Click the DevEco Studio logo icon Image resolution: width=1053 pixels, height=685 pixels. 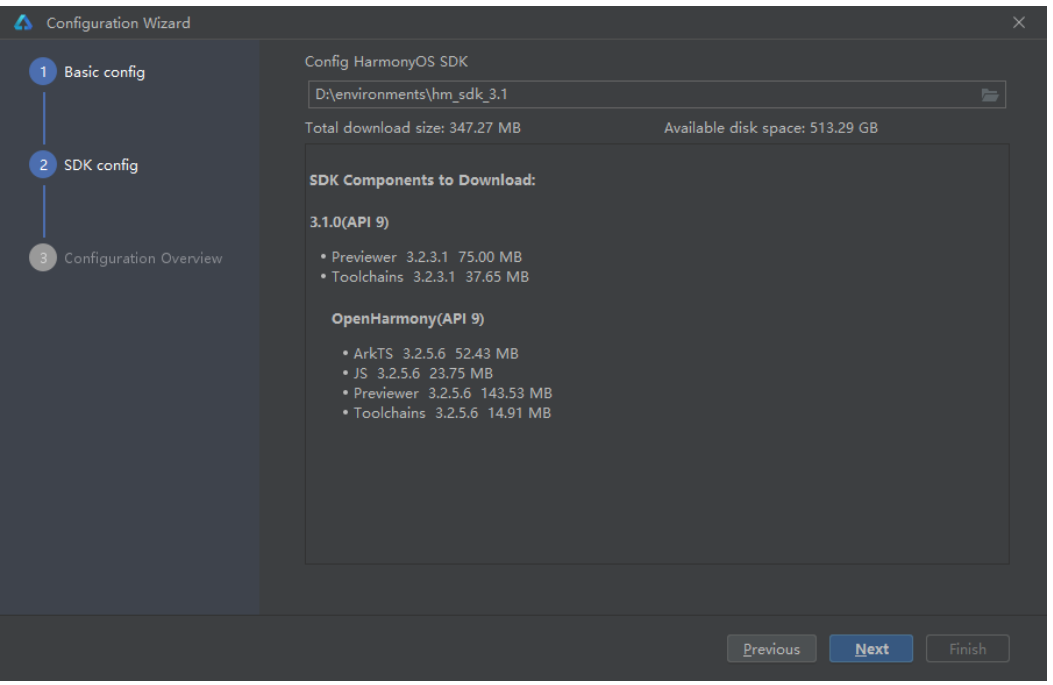[24, 23]
